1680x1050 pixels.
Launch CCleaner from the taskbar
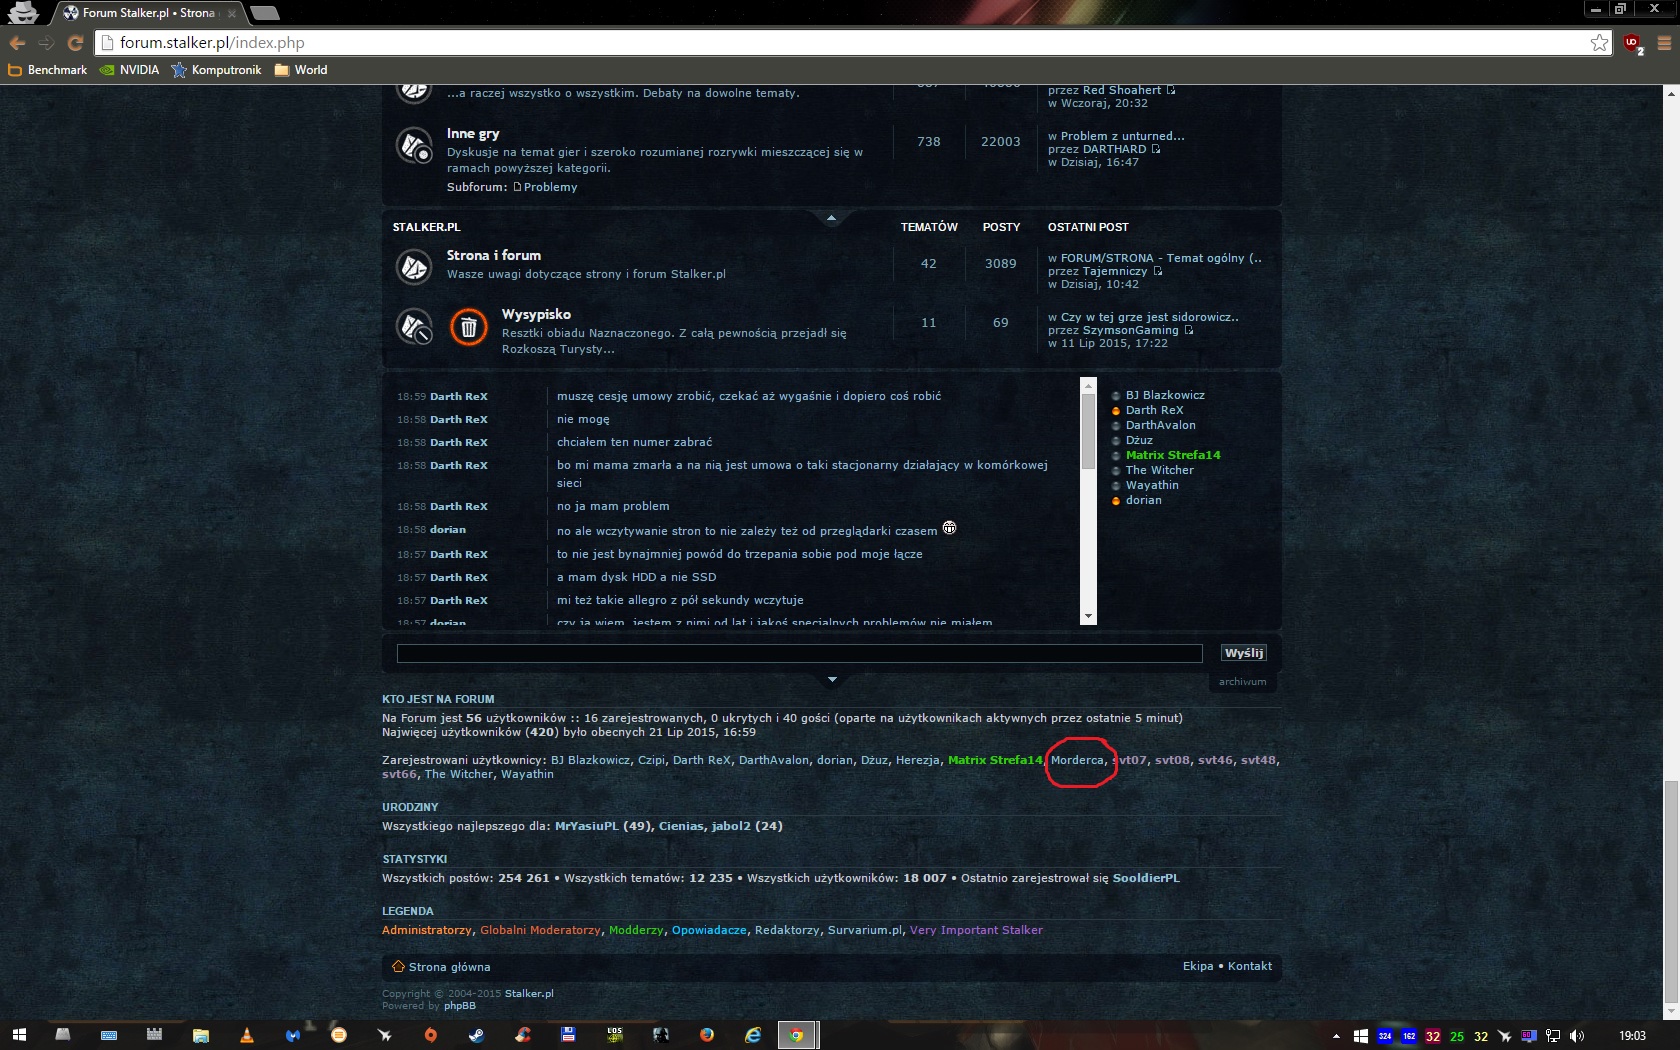[x=523, y=1035]
